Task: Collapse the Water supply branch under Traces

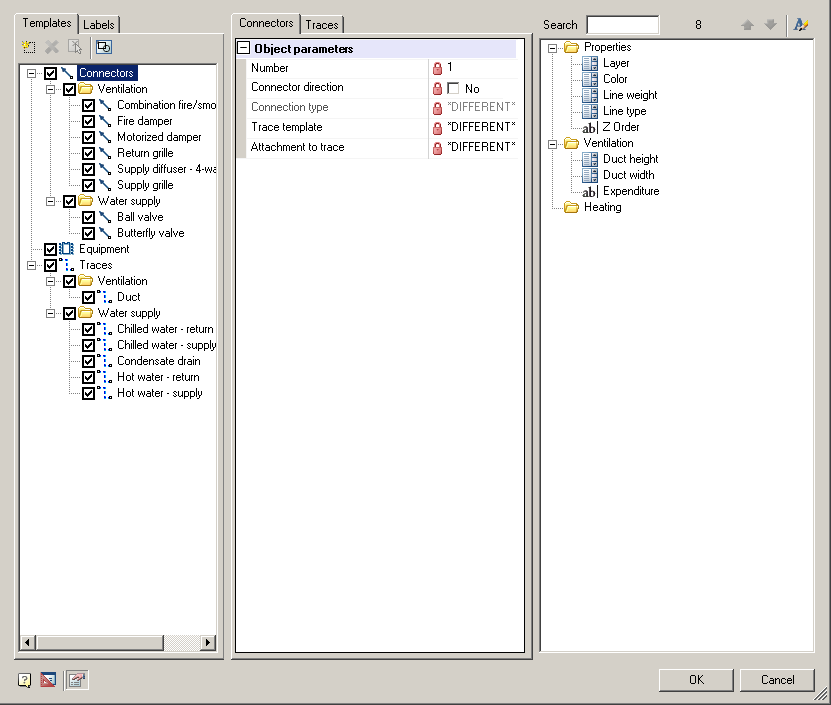Action: click(50, 313)
